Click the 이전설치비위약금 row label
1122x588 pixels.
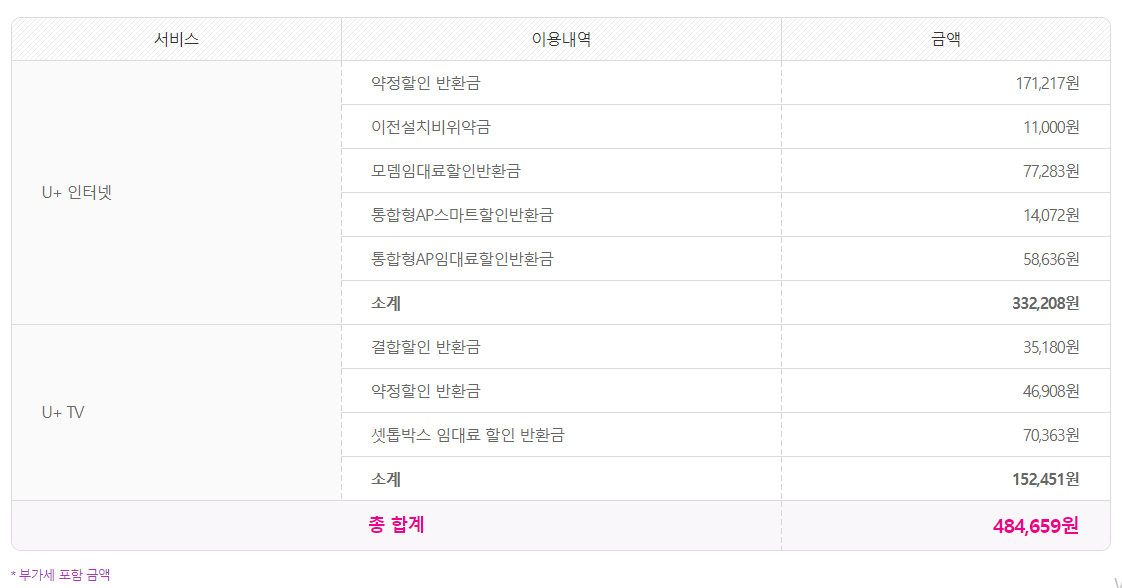430,127
